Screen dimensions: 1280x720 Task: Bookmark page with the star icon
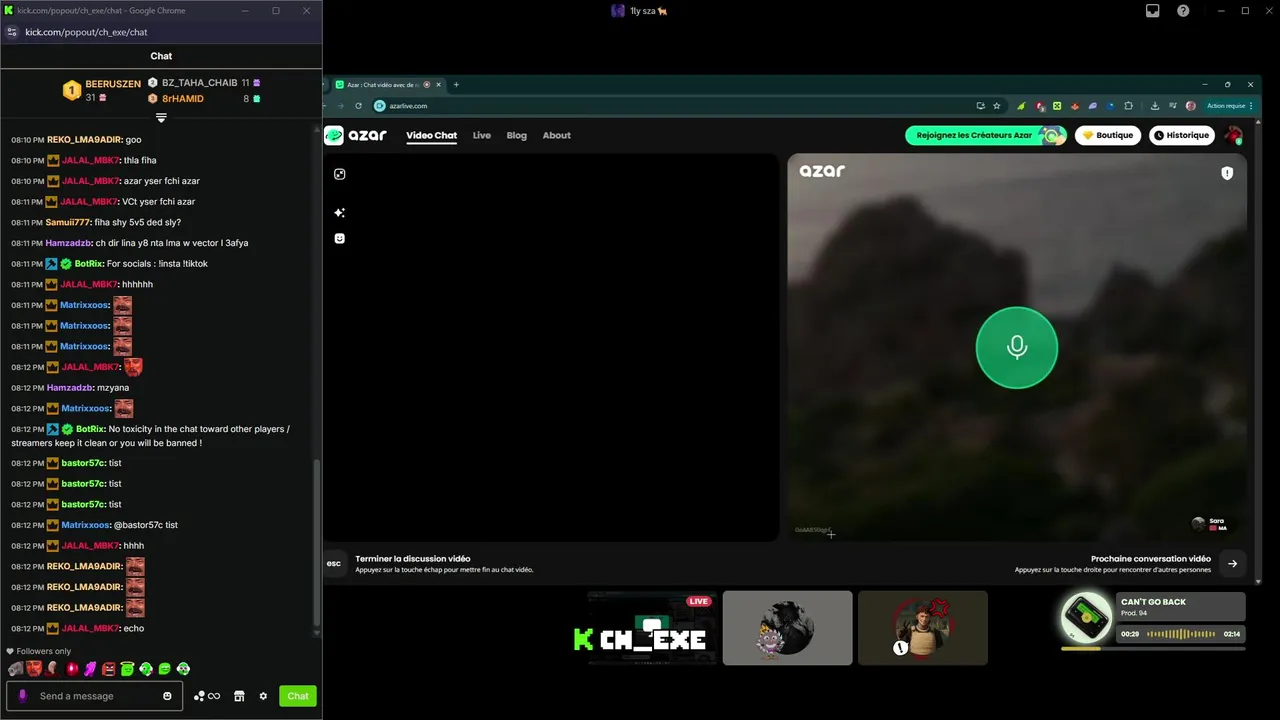(996, 105)
